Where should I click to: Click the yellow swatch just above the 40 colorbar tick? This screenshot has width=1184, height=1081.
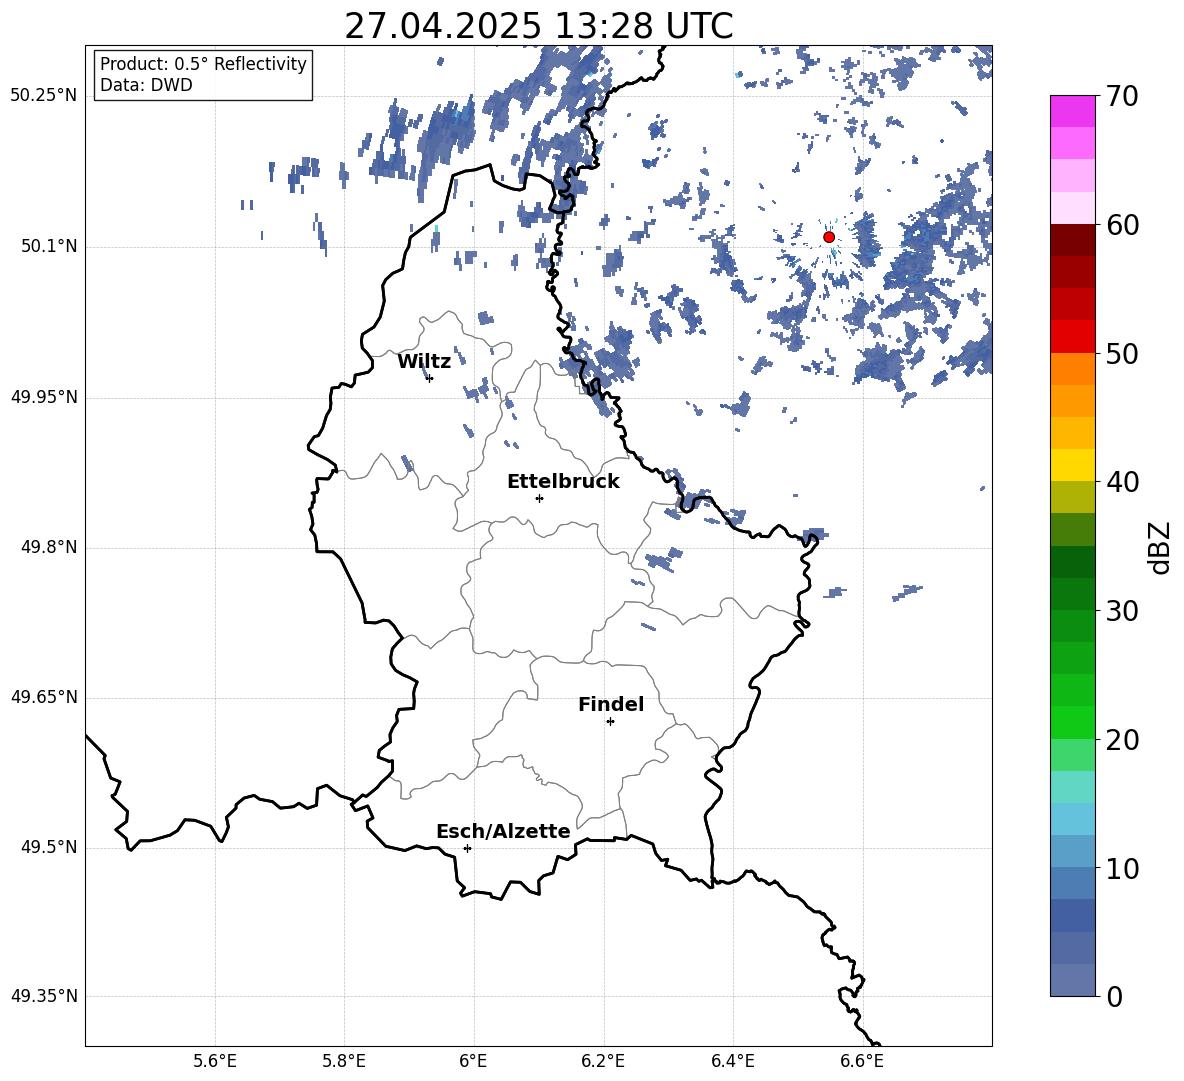[1073, 465]
